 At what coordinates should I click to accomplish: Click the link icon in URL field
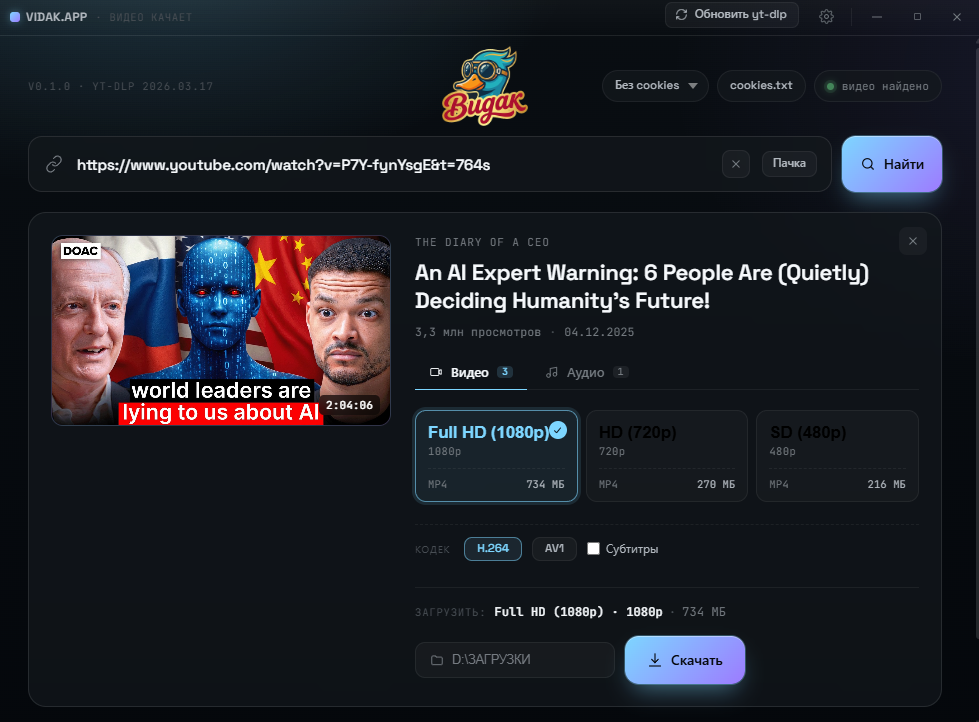click(x=54, y=164)
